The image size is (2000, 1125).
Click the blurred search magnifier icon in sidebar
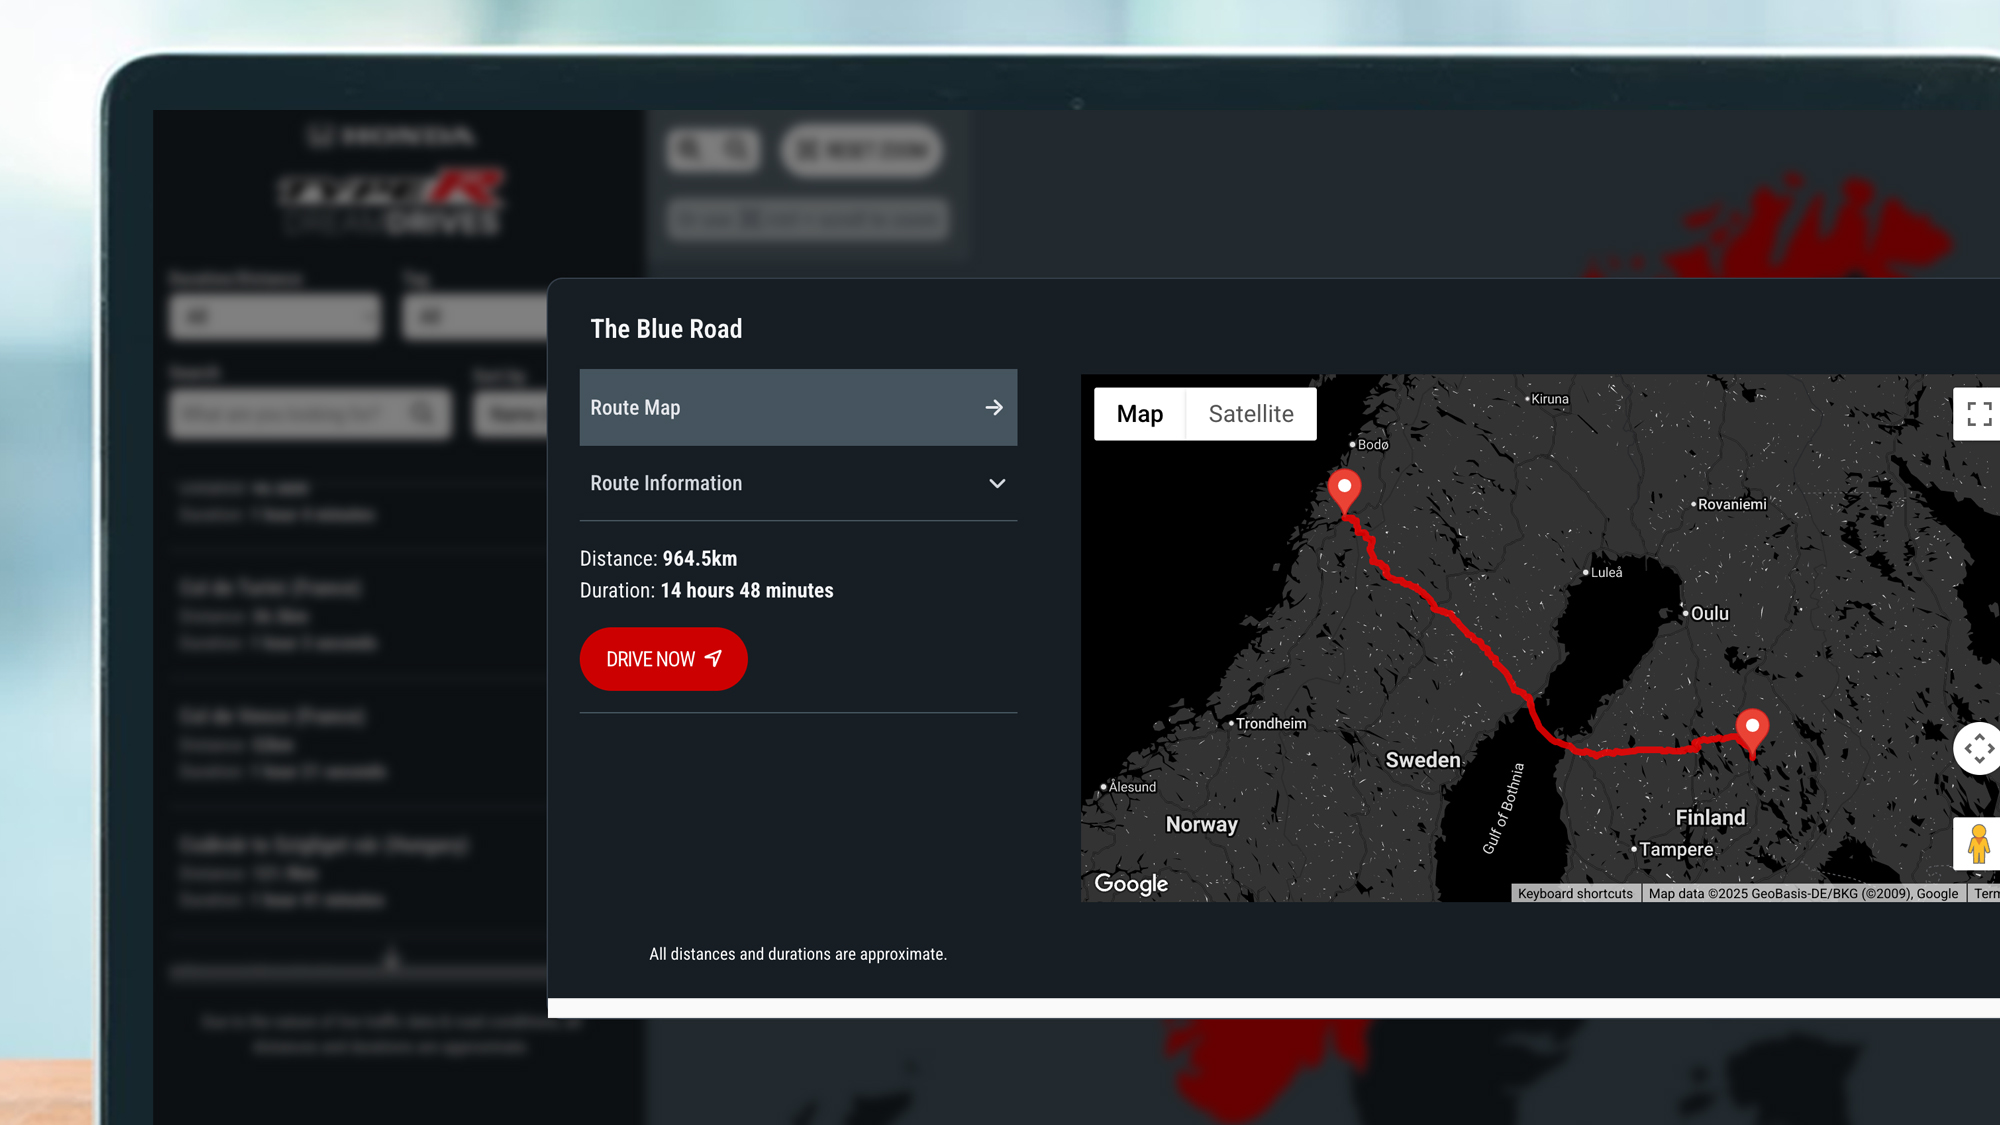(422, 413)
